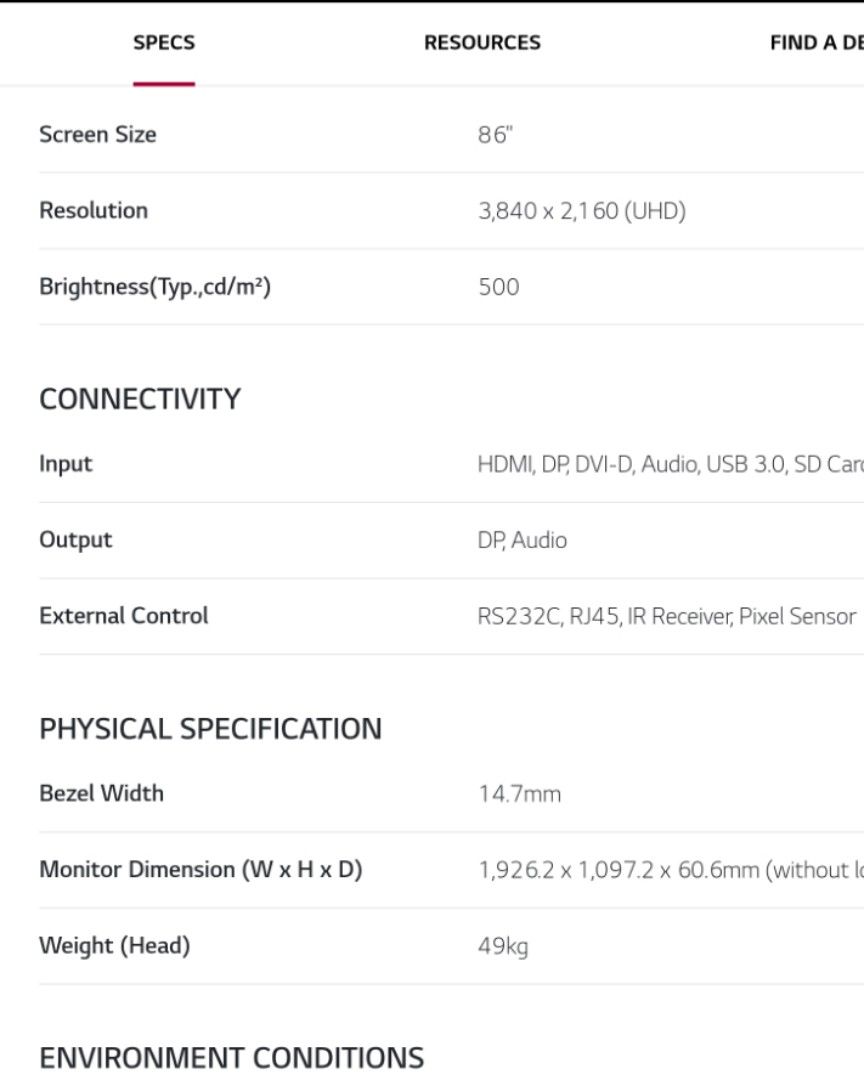
Task: Select the DP, Audio output value
Action: (522, 539)
